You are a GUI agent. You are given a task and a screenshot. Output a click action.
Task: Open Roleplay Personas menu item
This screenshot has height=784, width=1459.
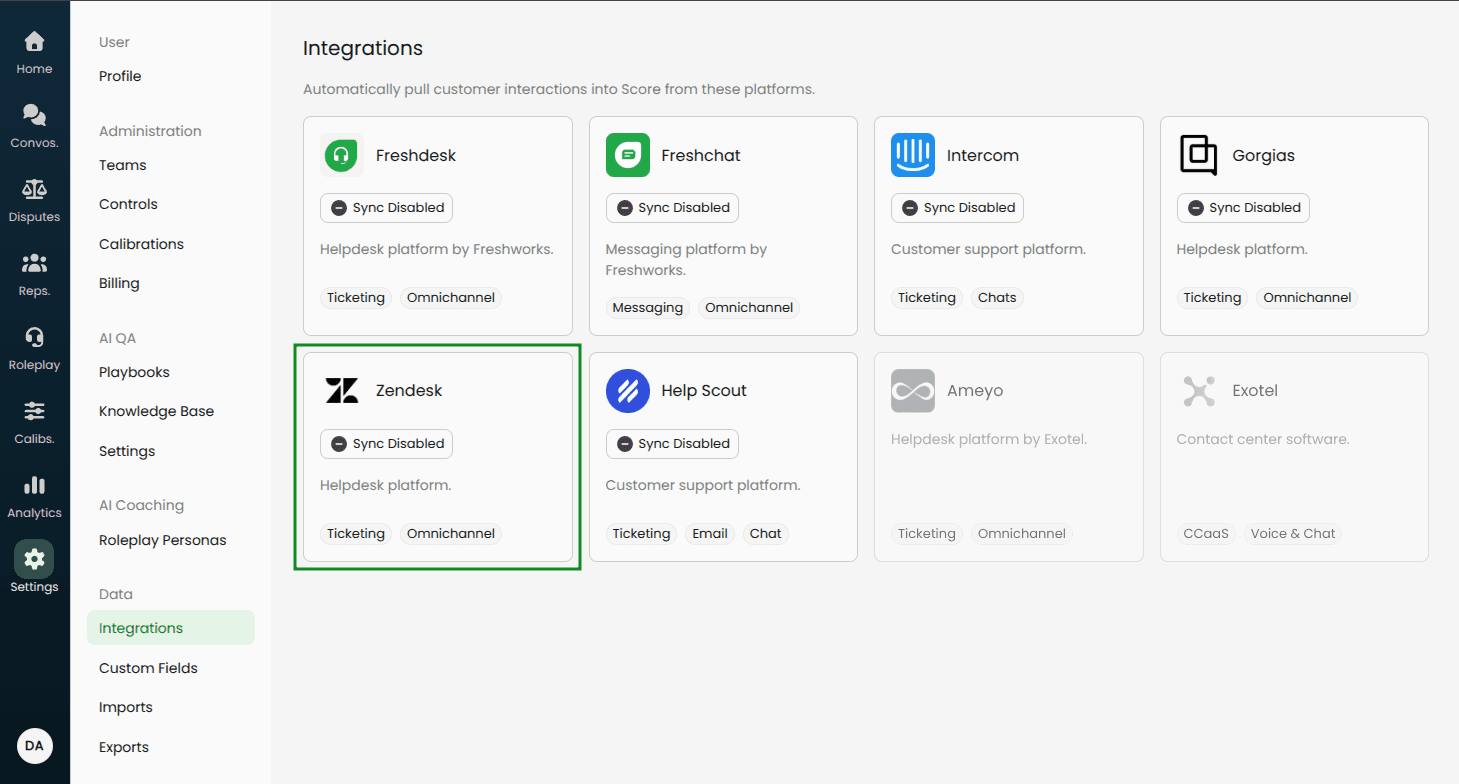click(x=162, y=540)
